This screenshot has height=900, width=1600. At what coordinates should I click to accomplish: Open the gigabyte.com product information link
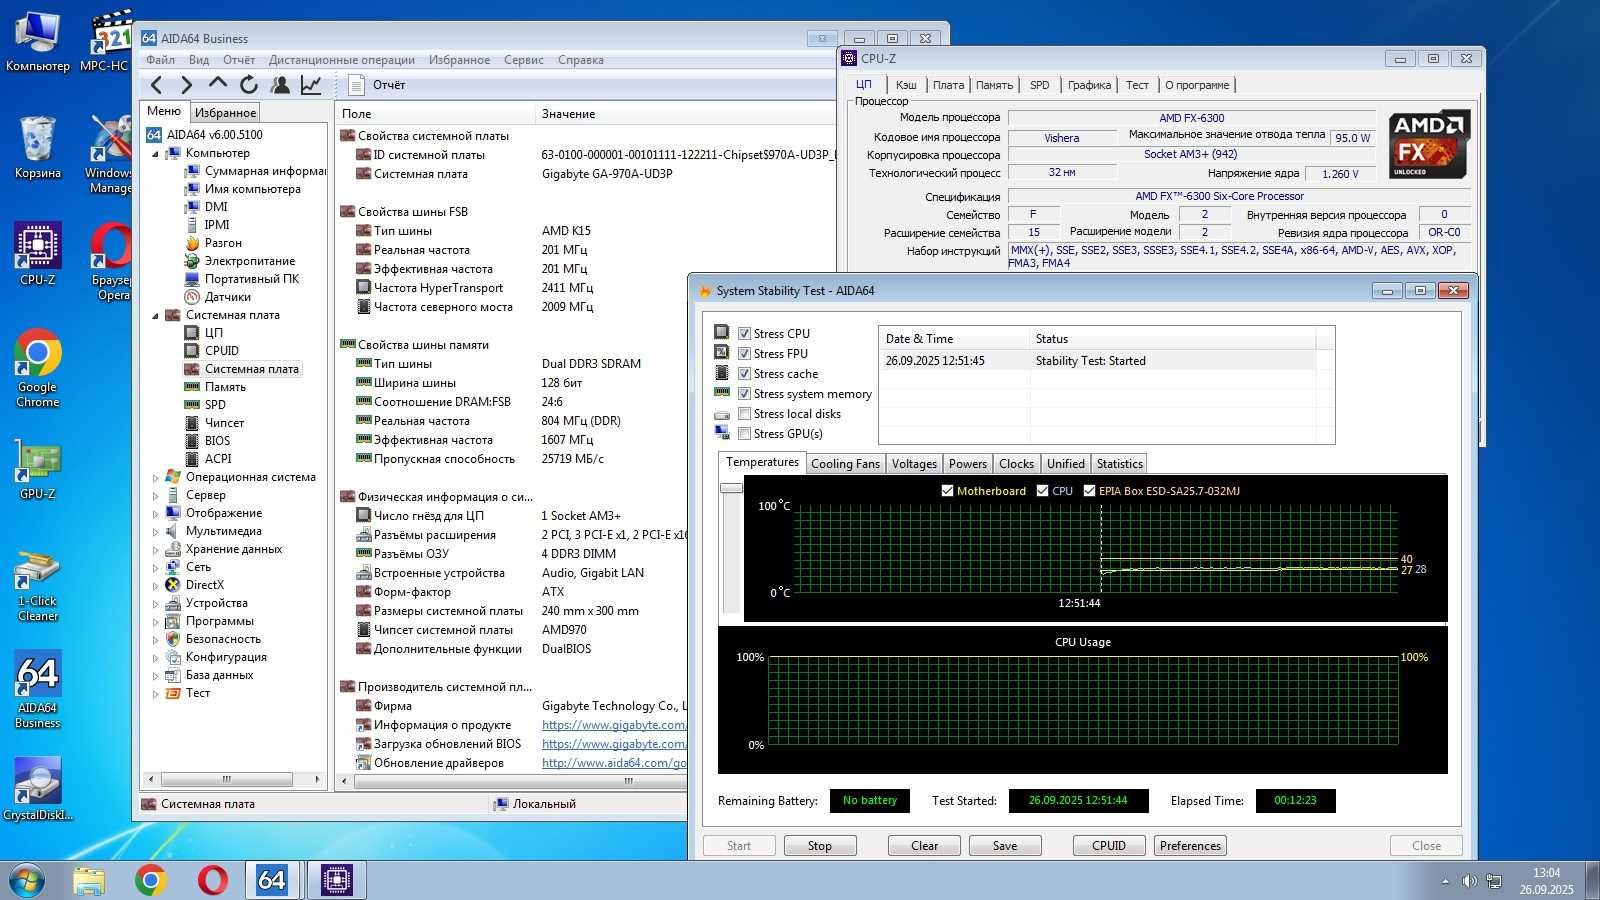(614, 725)
